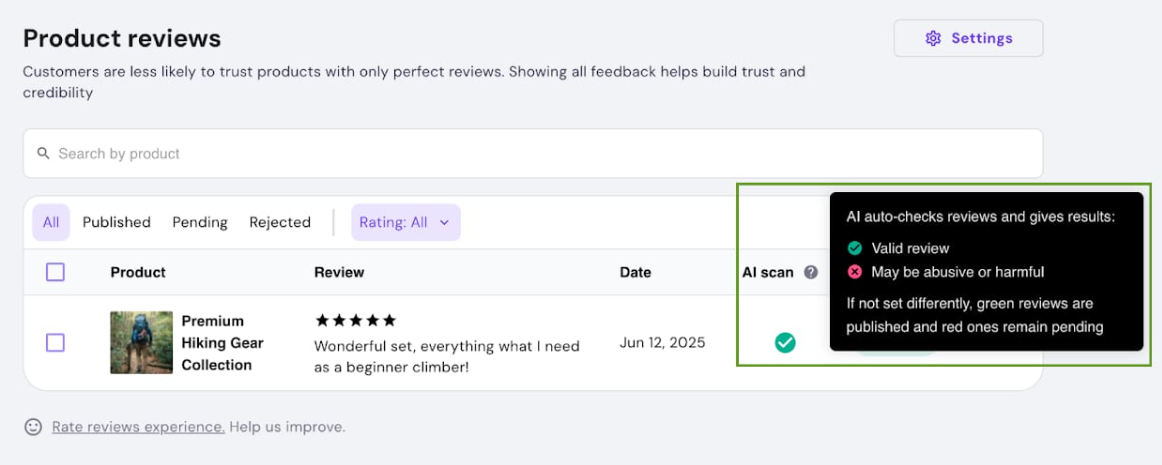Click the Search by product field
The image size is (1162, 465).
click(x=533, y=154)
